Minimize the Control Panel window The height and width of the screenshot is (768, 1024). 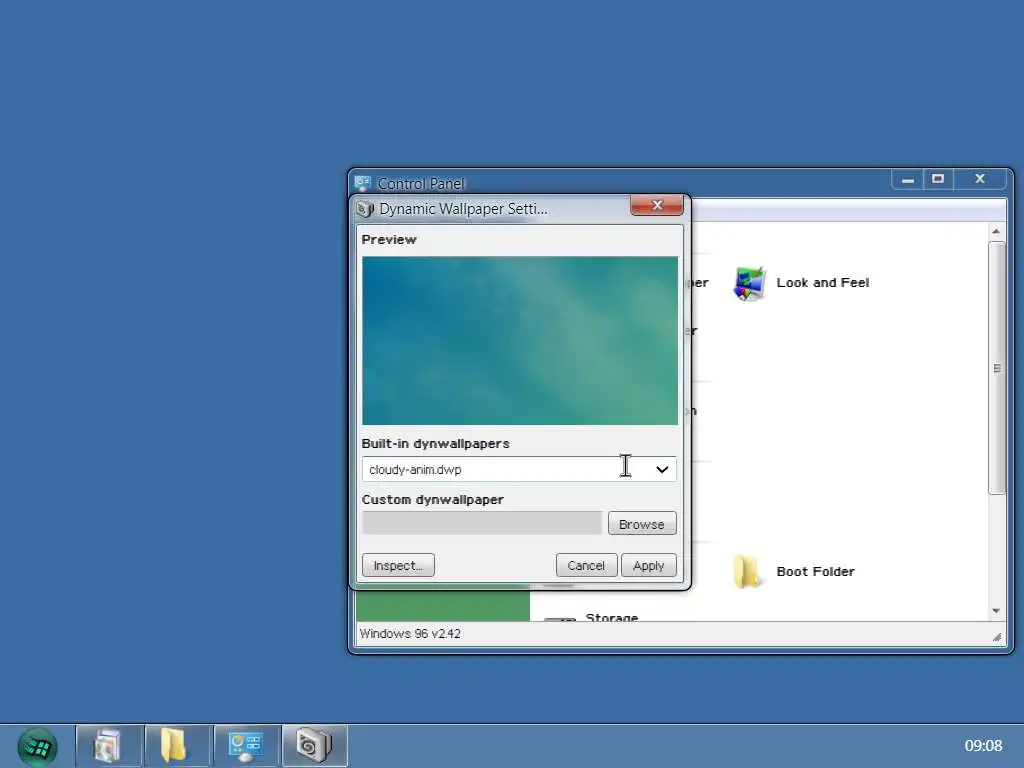[908, 179]
